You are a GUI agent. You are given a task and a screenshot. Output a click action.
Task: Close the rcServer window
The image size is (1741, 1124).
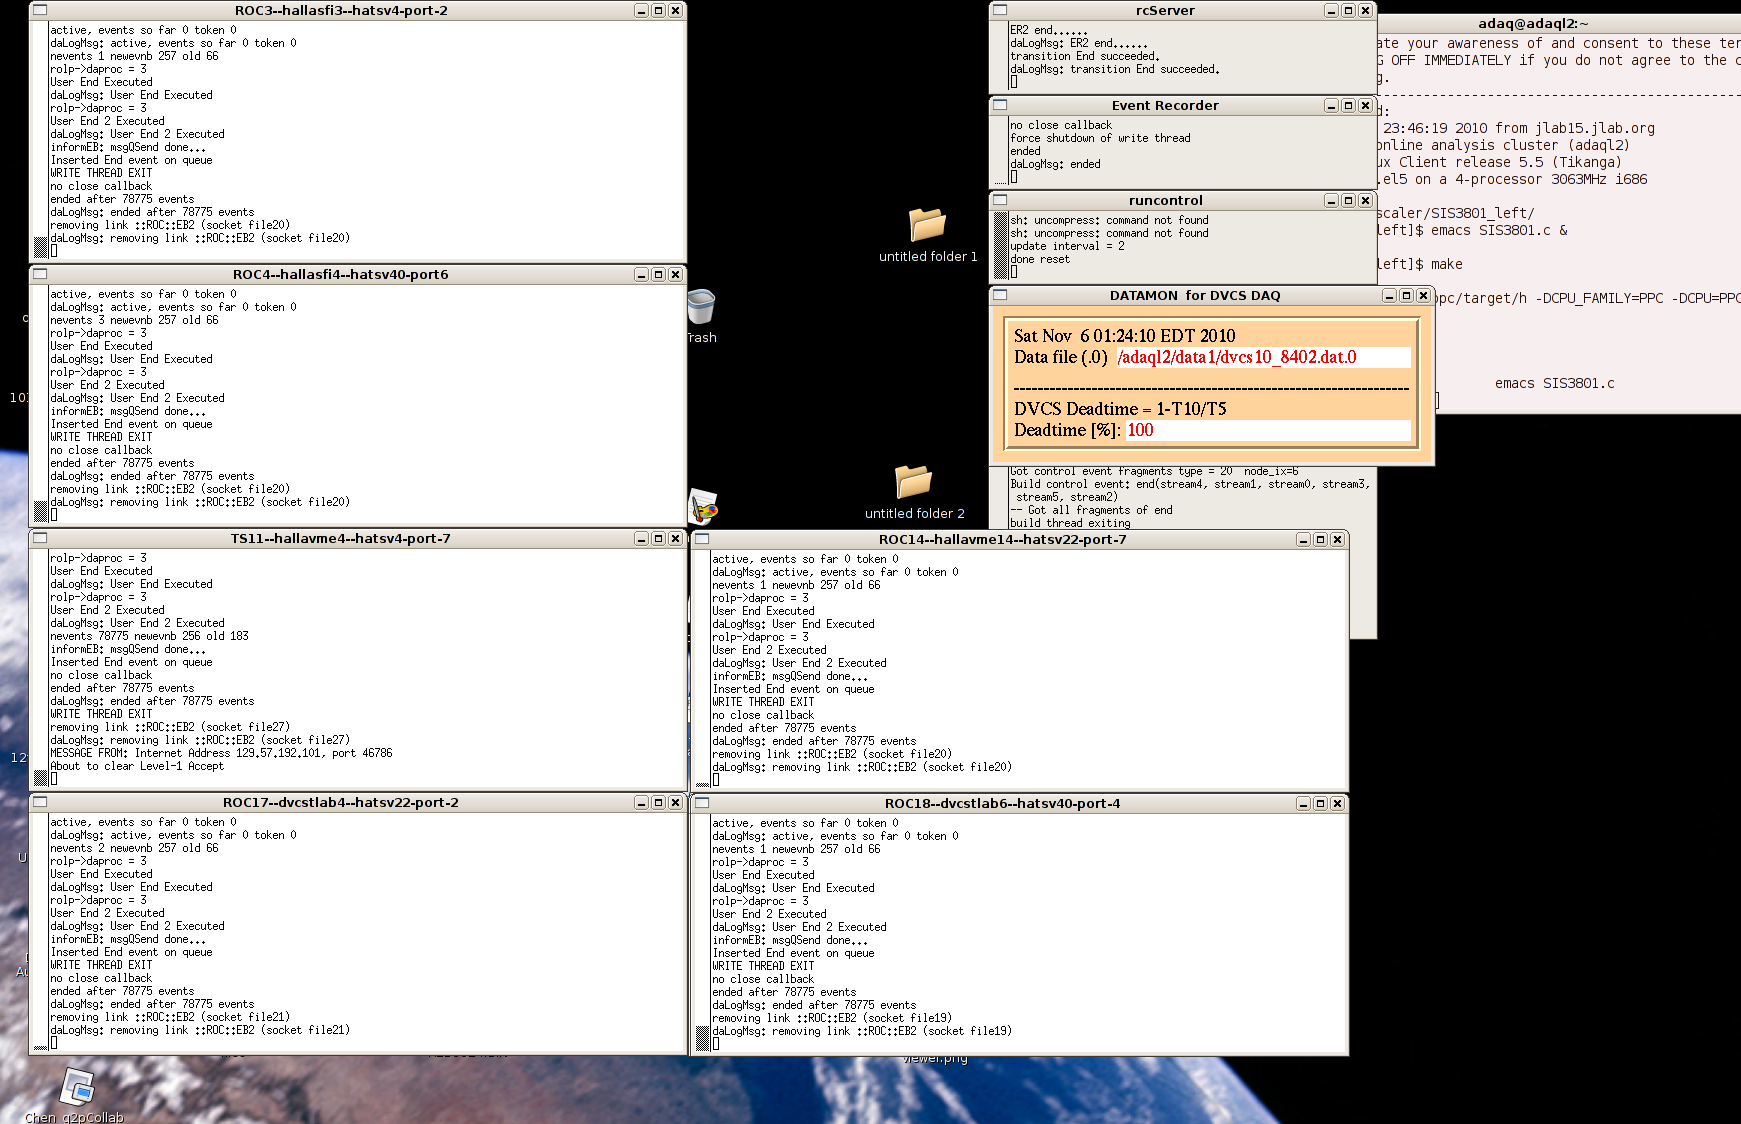point(1365,10)
